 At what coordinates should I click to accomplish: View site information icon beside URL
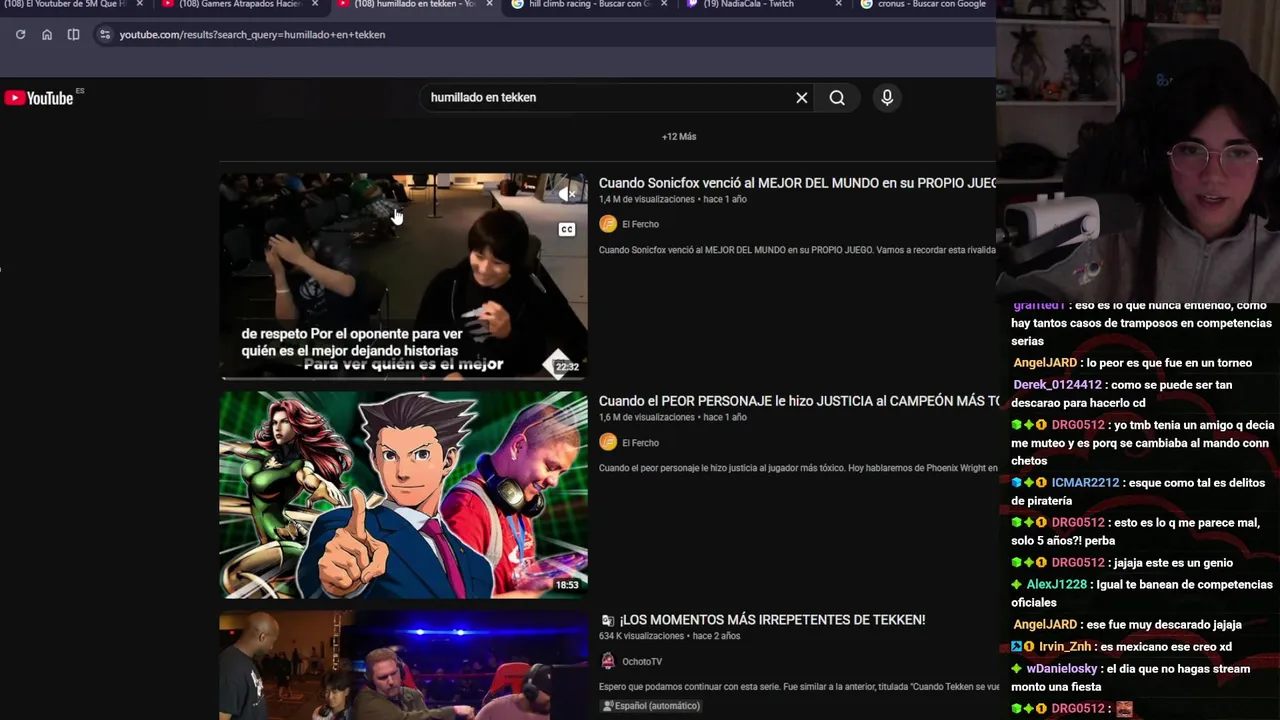point(105,34)
